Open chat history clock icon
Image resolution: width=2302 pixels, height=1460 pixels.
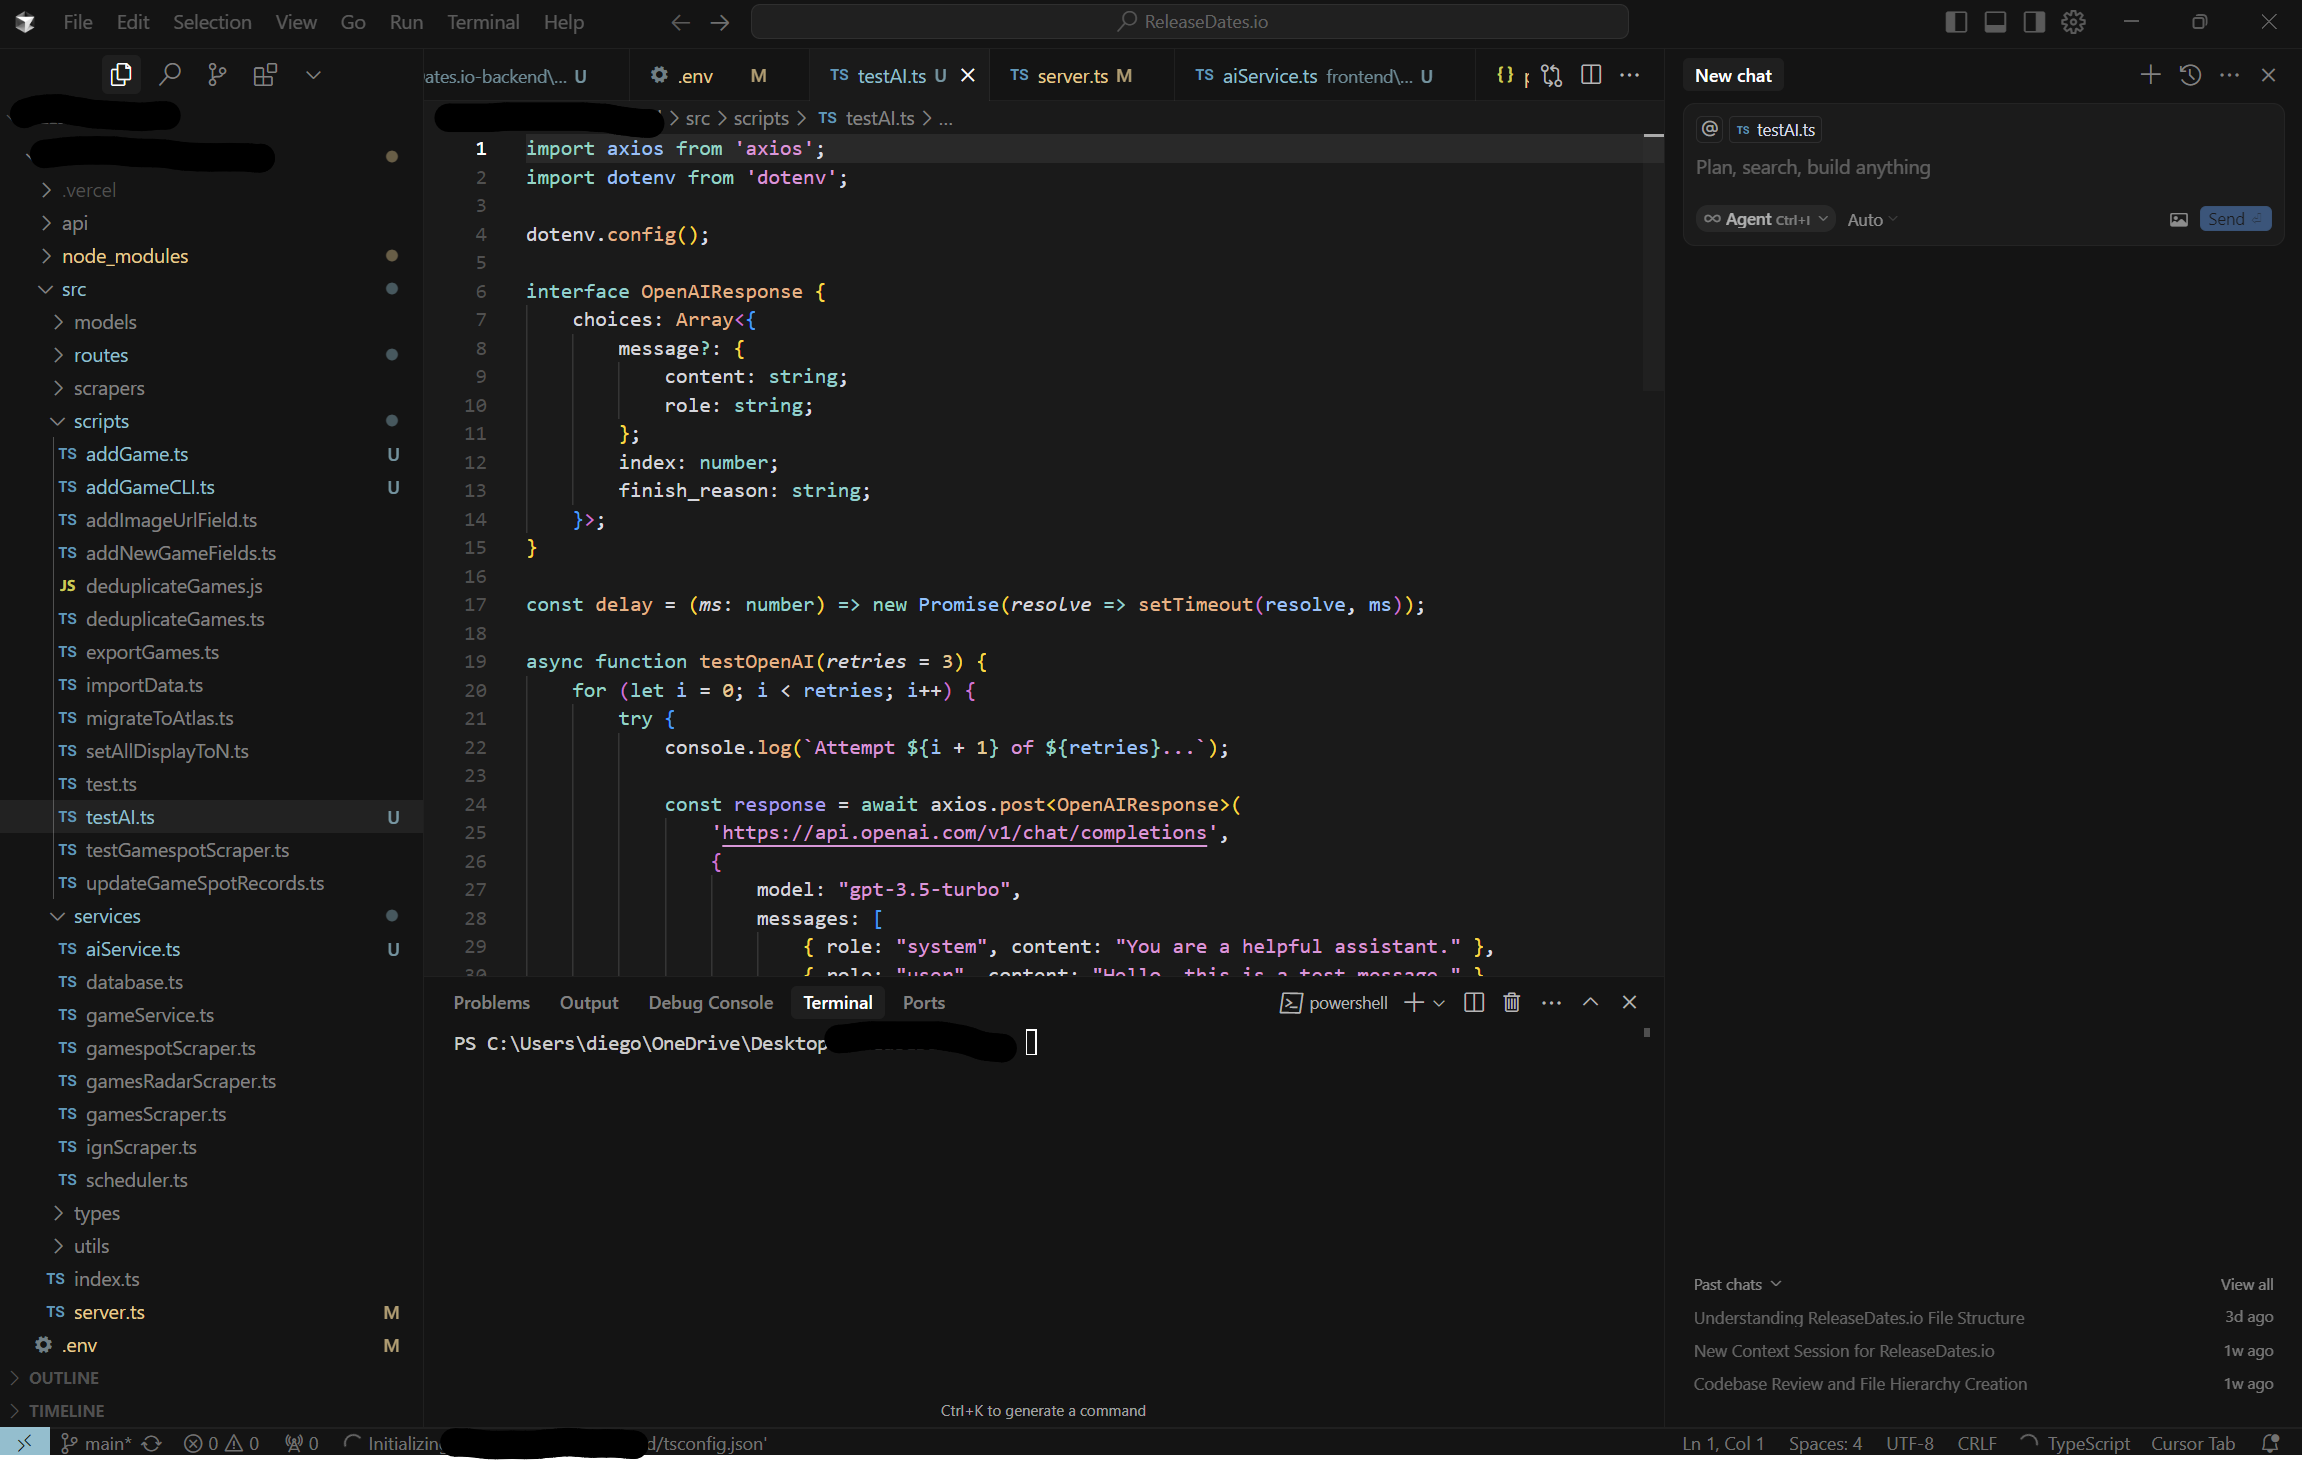pyautogui.click(x=2190, y=75)
